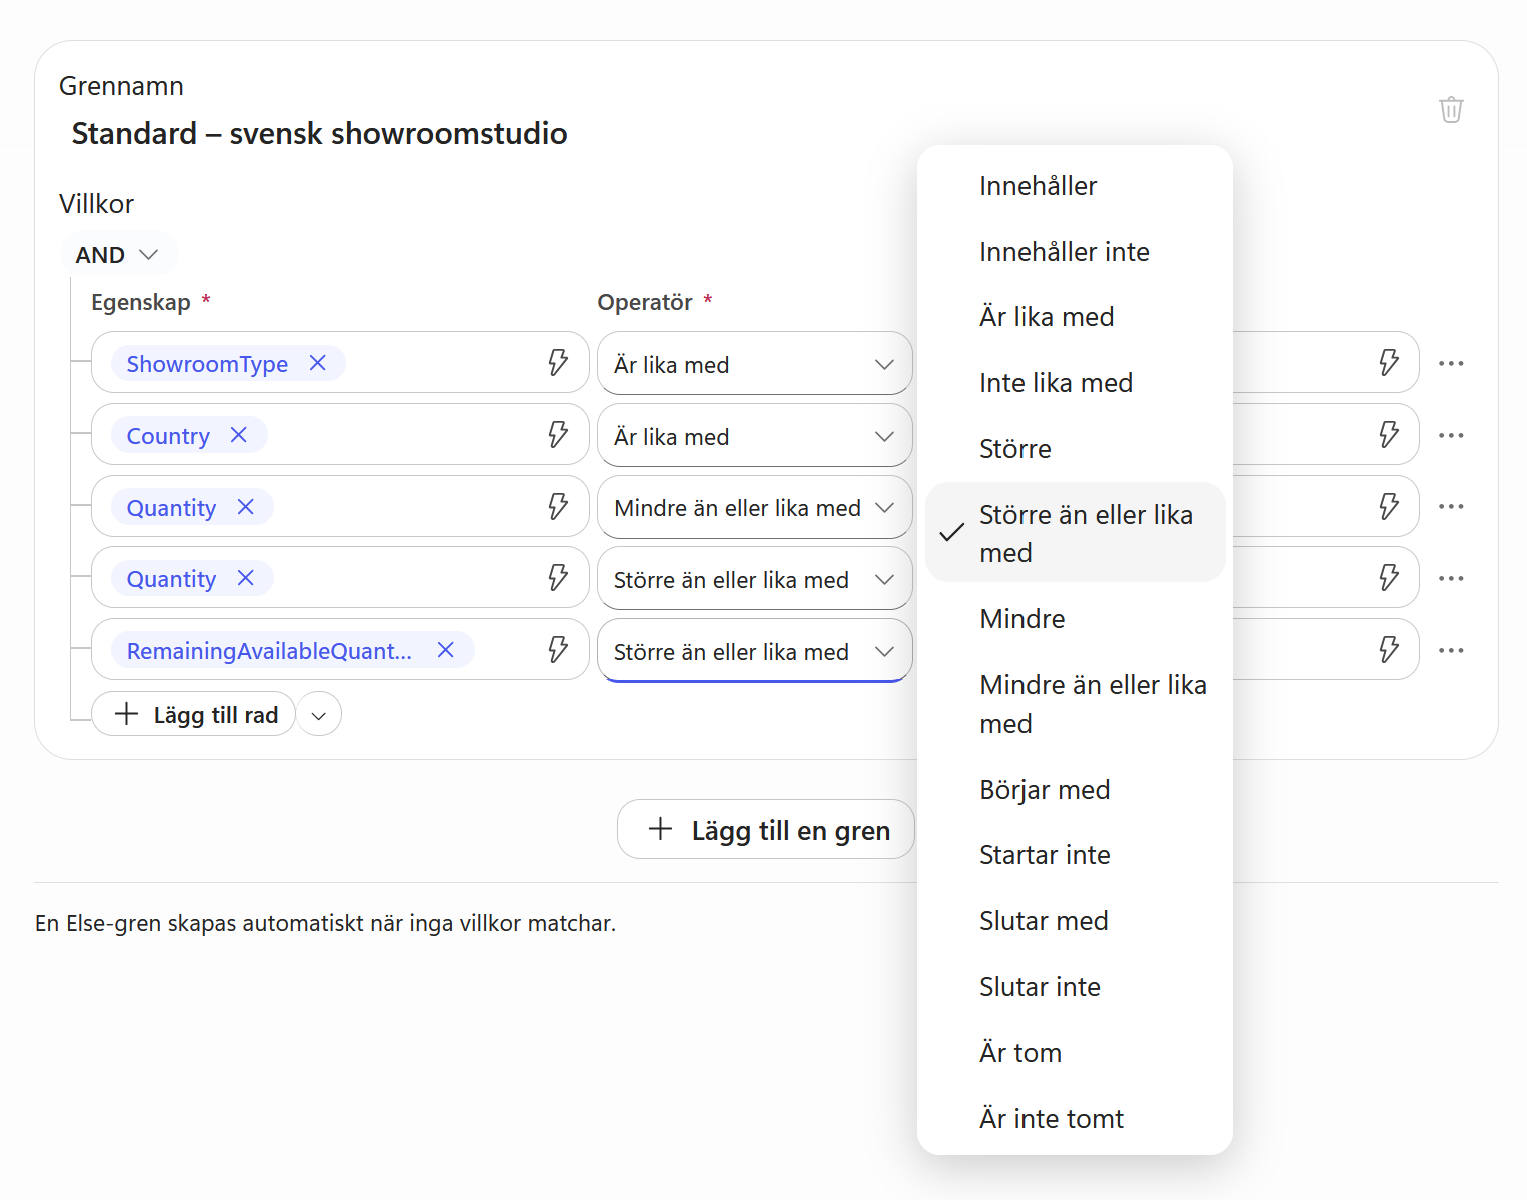Choose 'Börjar med' operator
1527x1200 pixels.
pos(1075,790)
